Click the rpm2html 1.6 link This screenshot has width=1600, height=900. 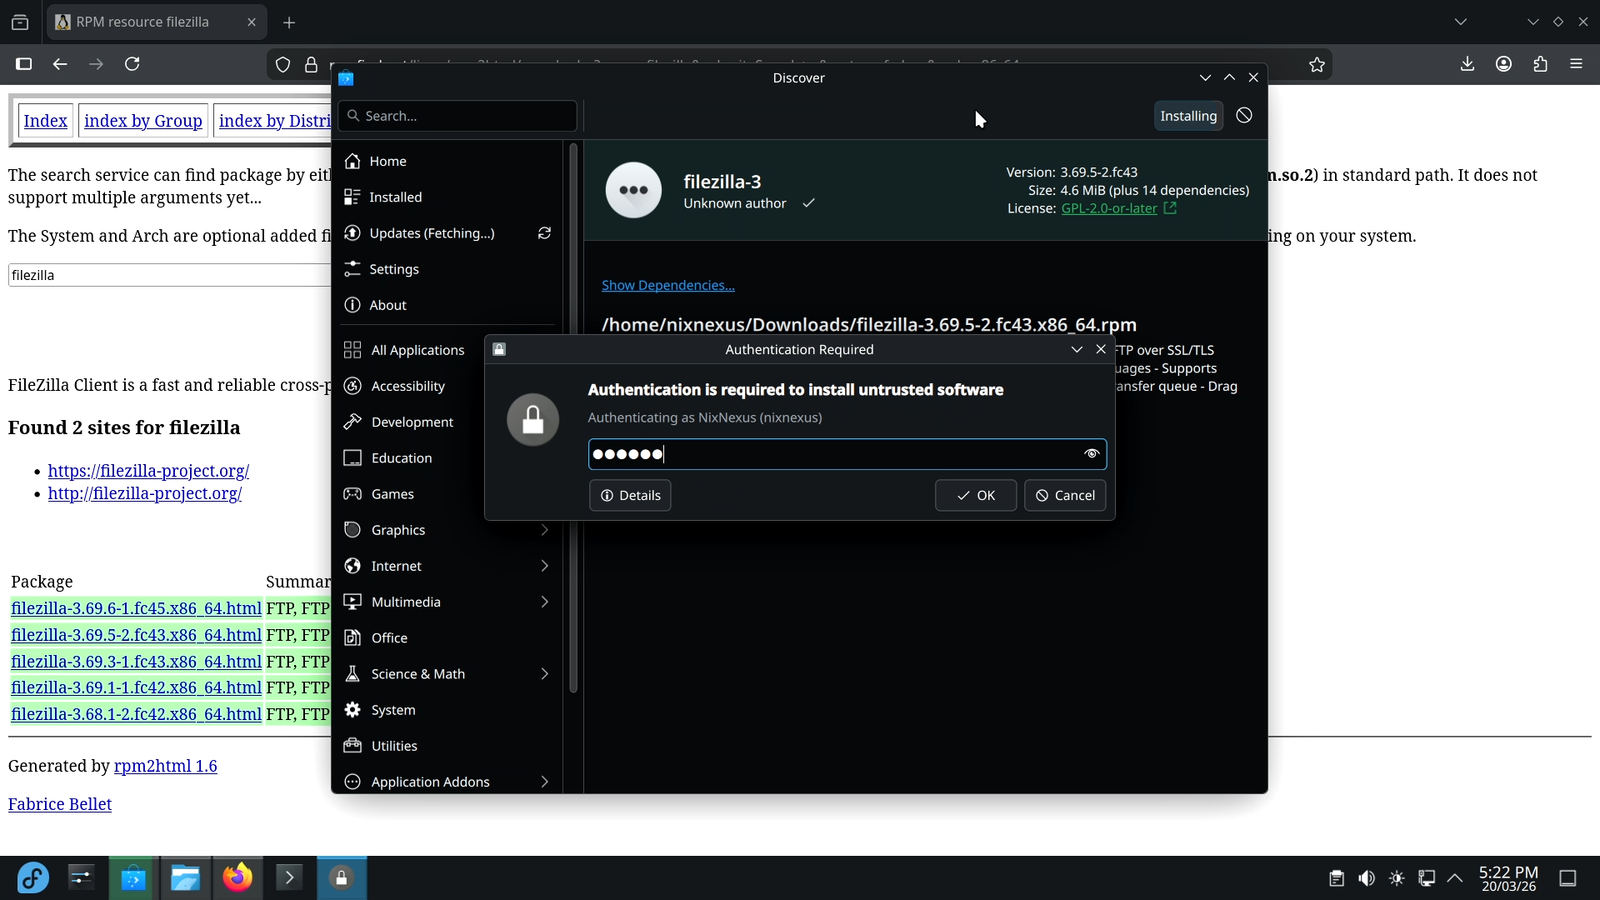click(x=165, y=766)
